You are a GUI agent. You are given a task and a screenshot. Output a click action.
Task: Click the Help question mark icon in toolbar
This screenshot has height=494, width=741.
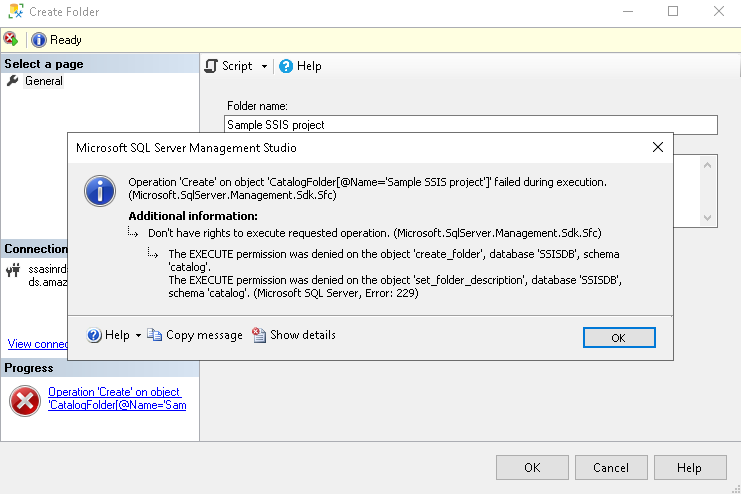pos(286,66)
